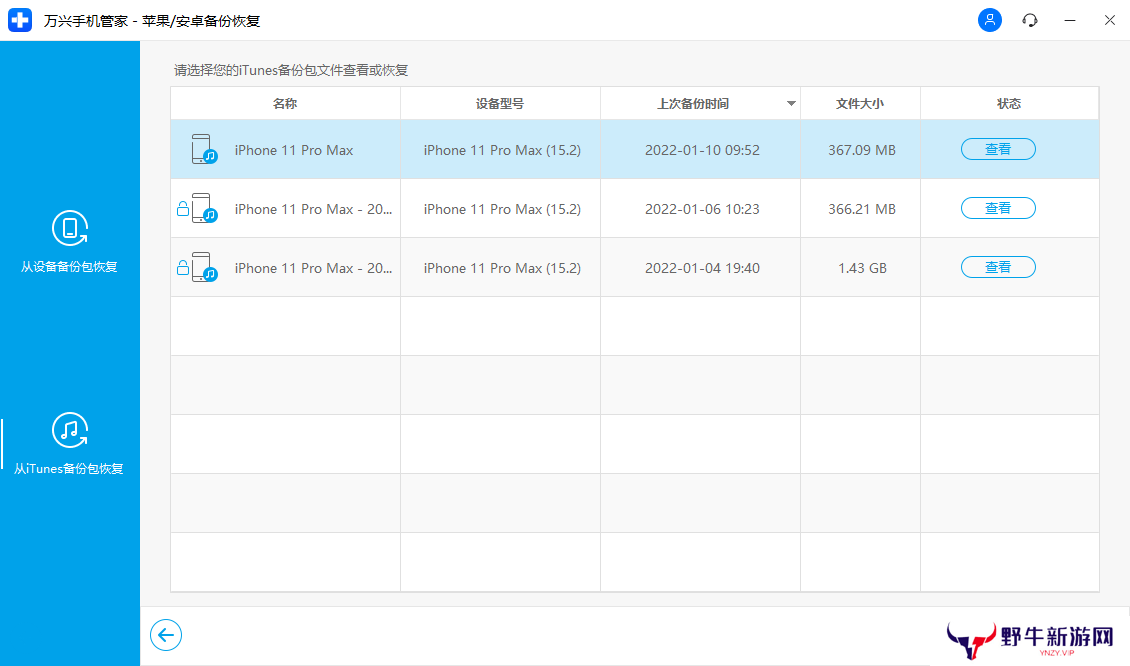This screenshot has height=666, width=1130.
Task: Click the 状态 column header
Action: coord(1009,104)
